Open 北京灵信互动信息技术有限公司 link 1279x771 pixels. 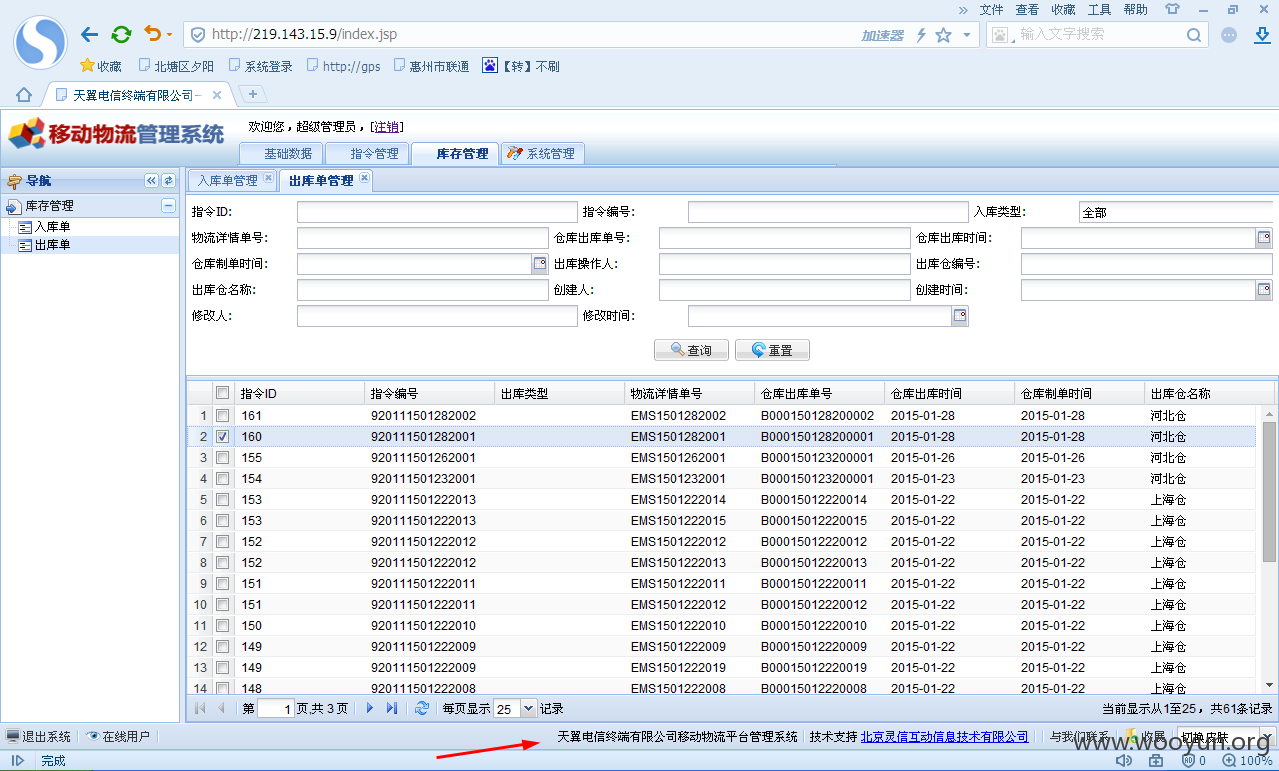[944, 736]
